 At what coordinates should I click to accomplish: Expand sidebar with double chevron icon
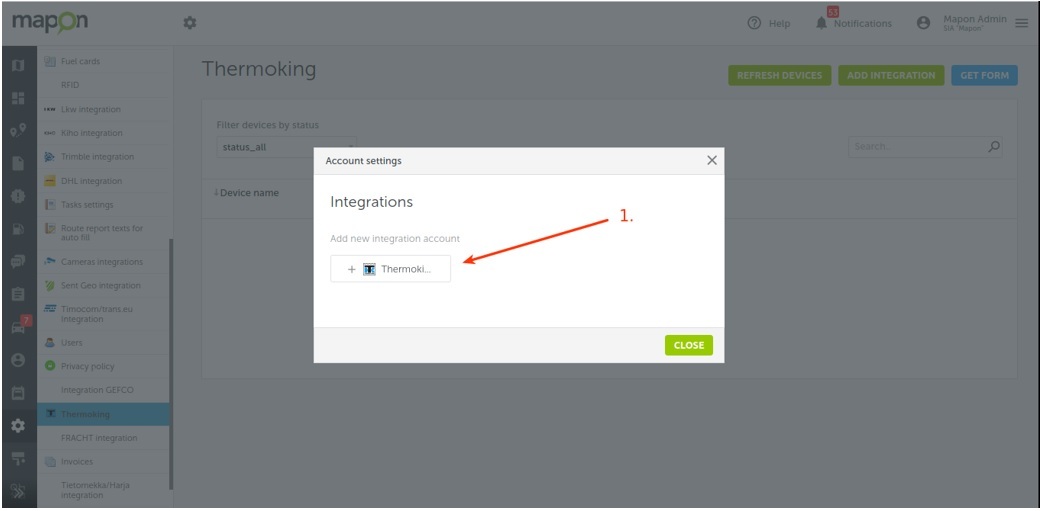18,491
